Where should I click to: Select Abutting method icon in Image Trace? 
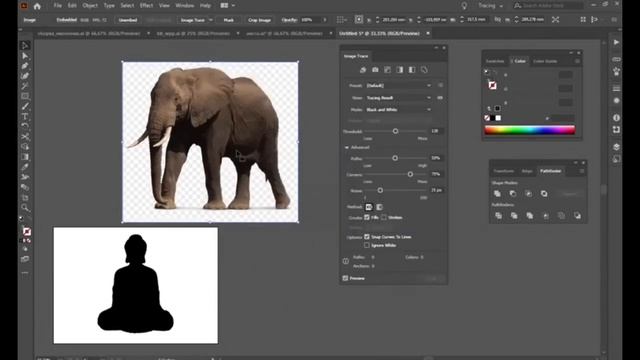pyautogui.click(x=369, y=207)
